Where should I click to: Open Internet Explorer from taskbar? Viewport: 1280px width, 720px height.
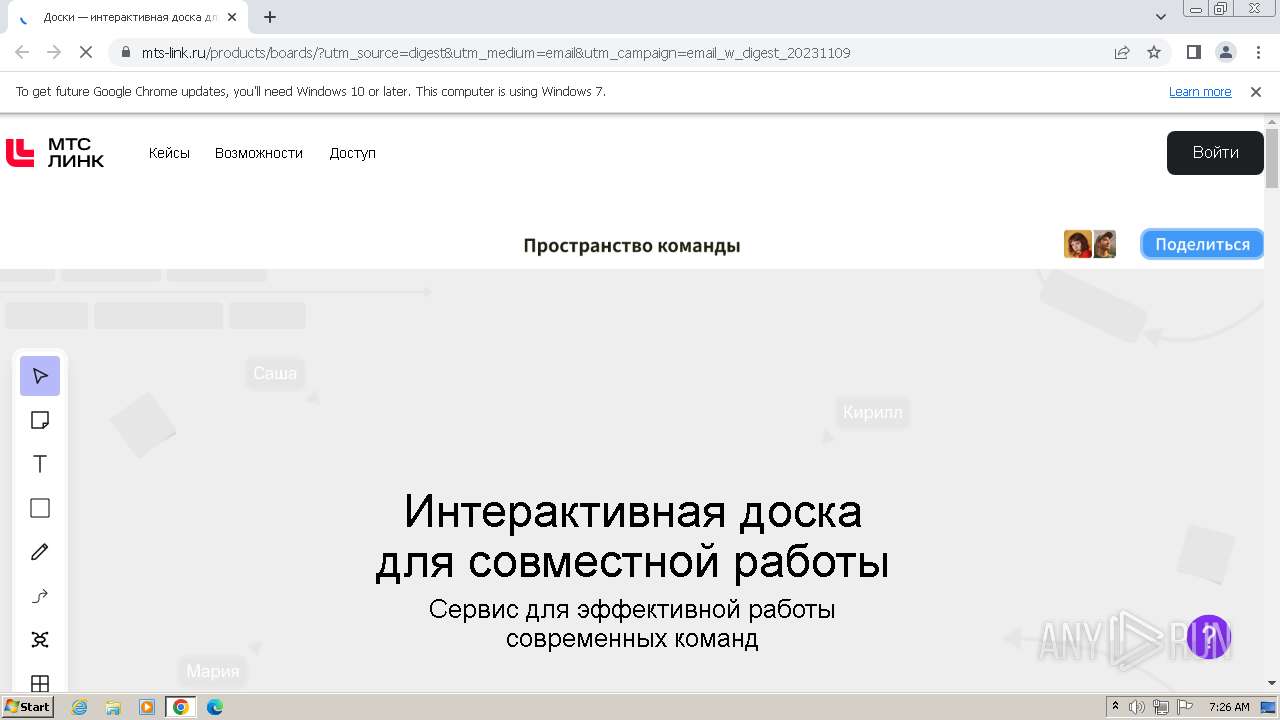click(79, 707)
